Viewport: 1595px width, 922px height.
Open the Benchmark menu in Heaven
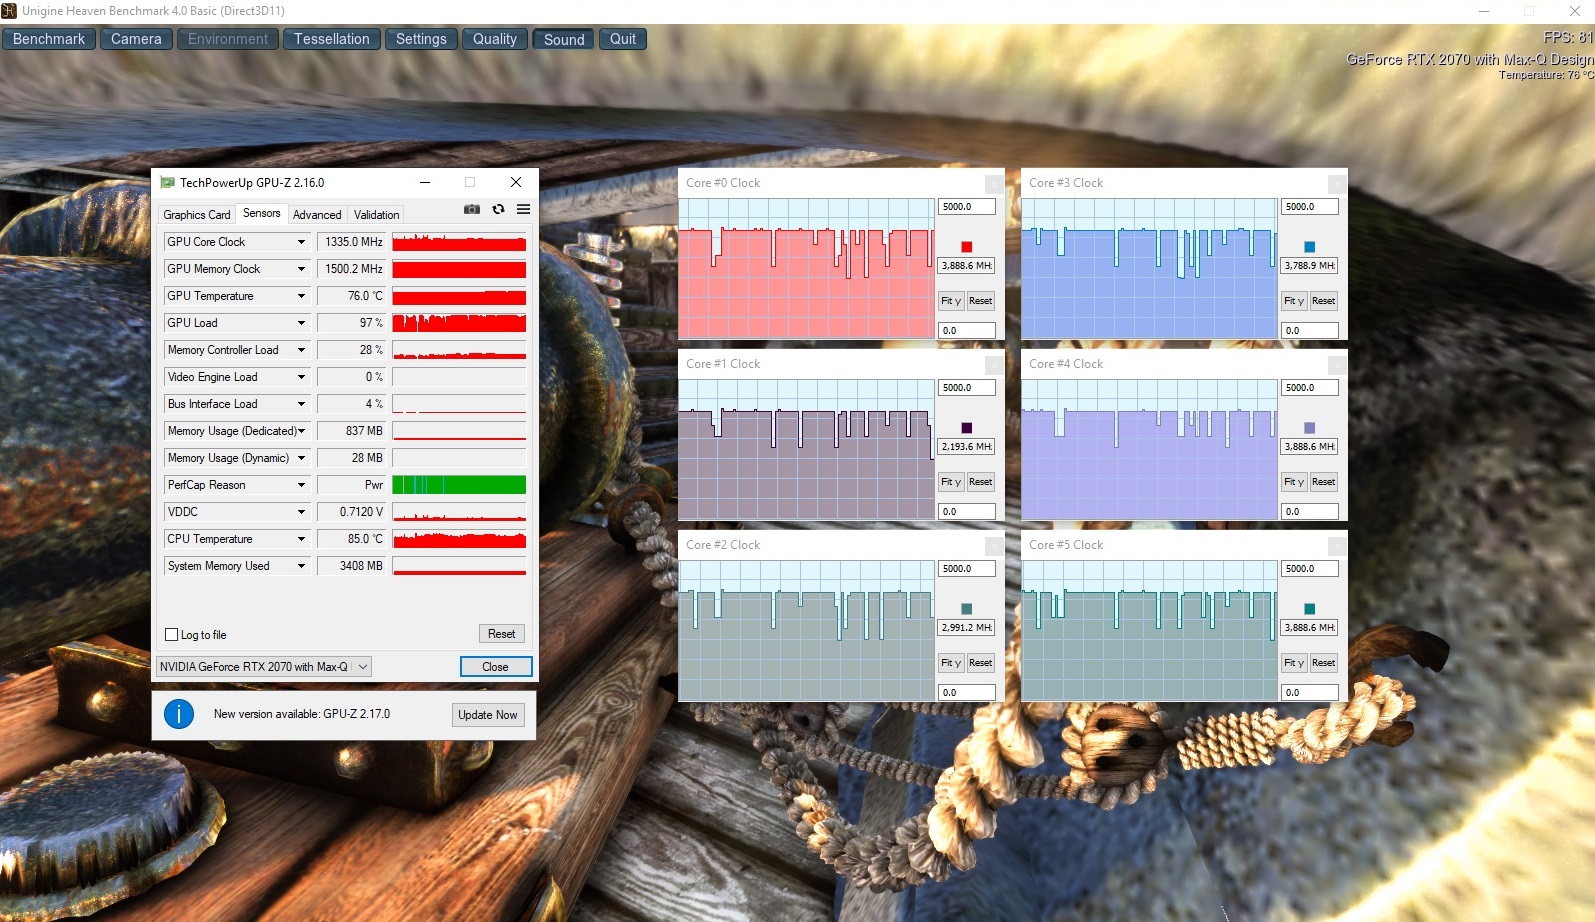click(49, 39)
